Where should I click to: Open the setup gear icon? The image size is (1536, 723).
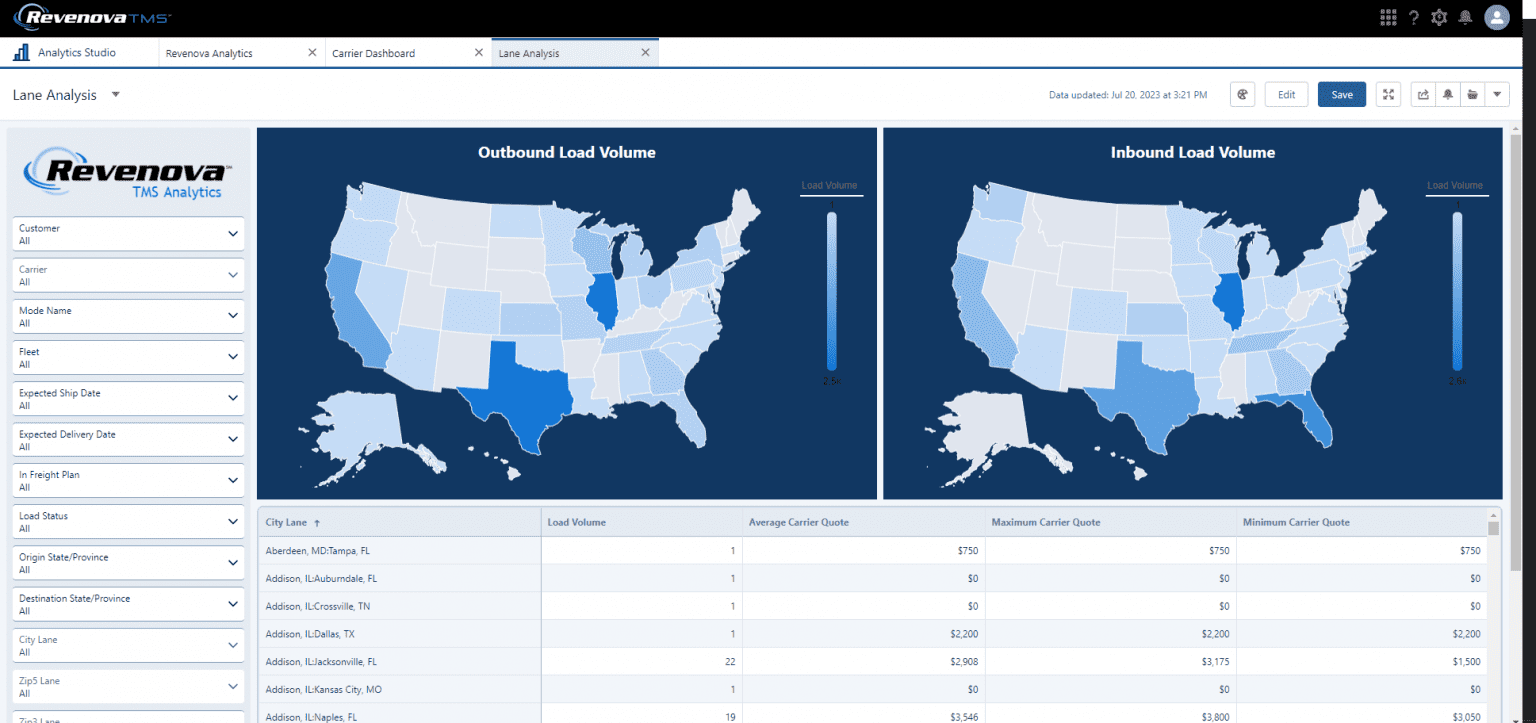1440,16
